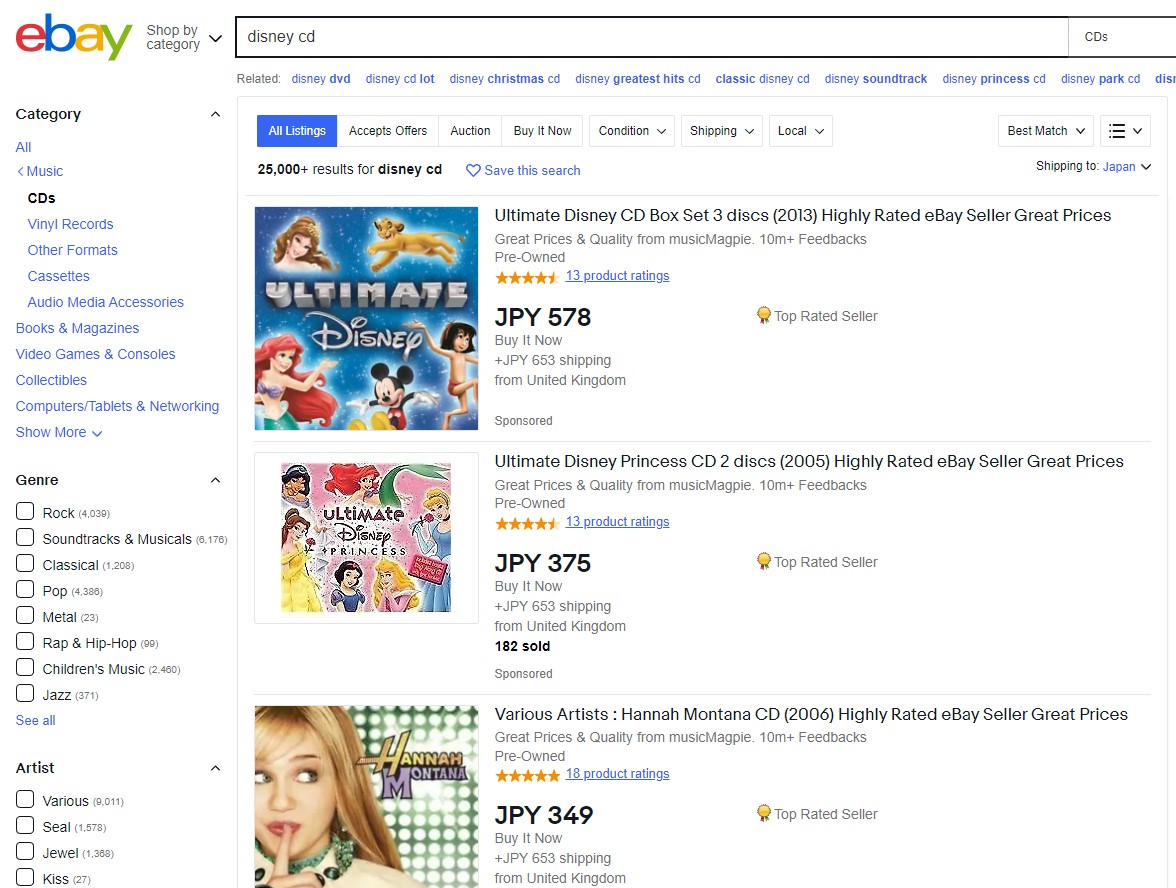
Task: Click the eBay logo
Action: point(74,37)
